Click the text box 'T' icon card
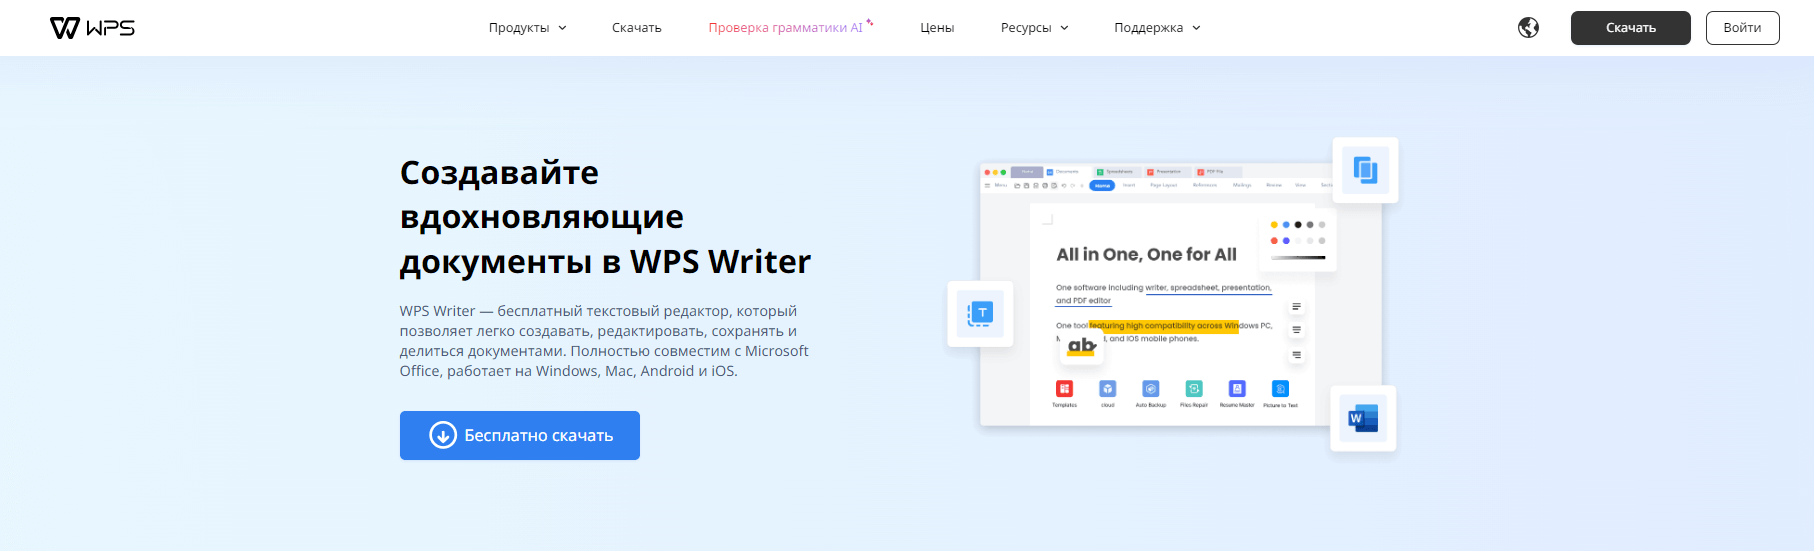The width and height of the screenshot is (1814, 551). click(980, 314)
